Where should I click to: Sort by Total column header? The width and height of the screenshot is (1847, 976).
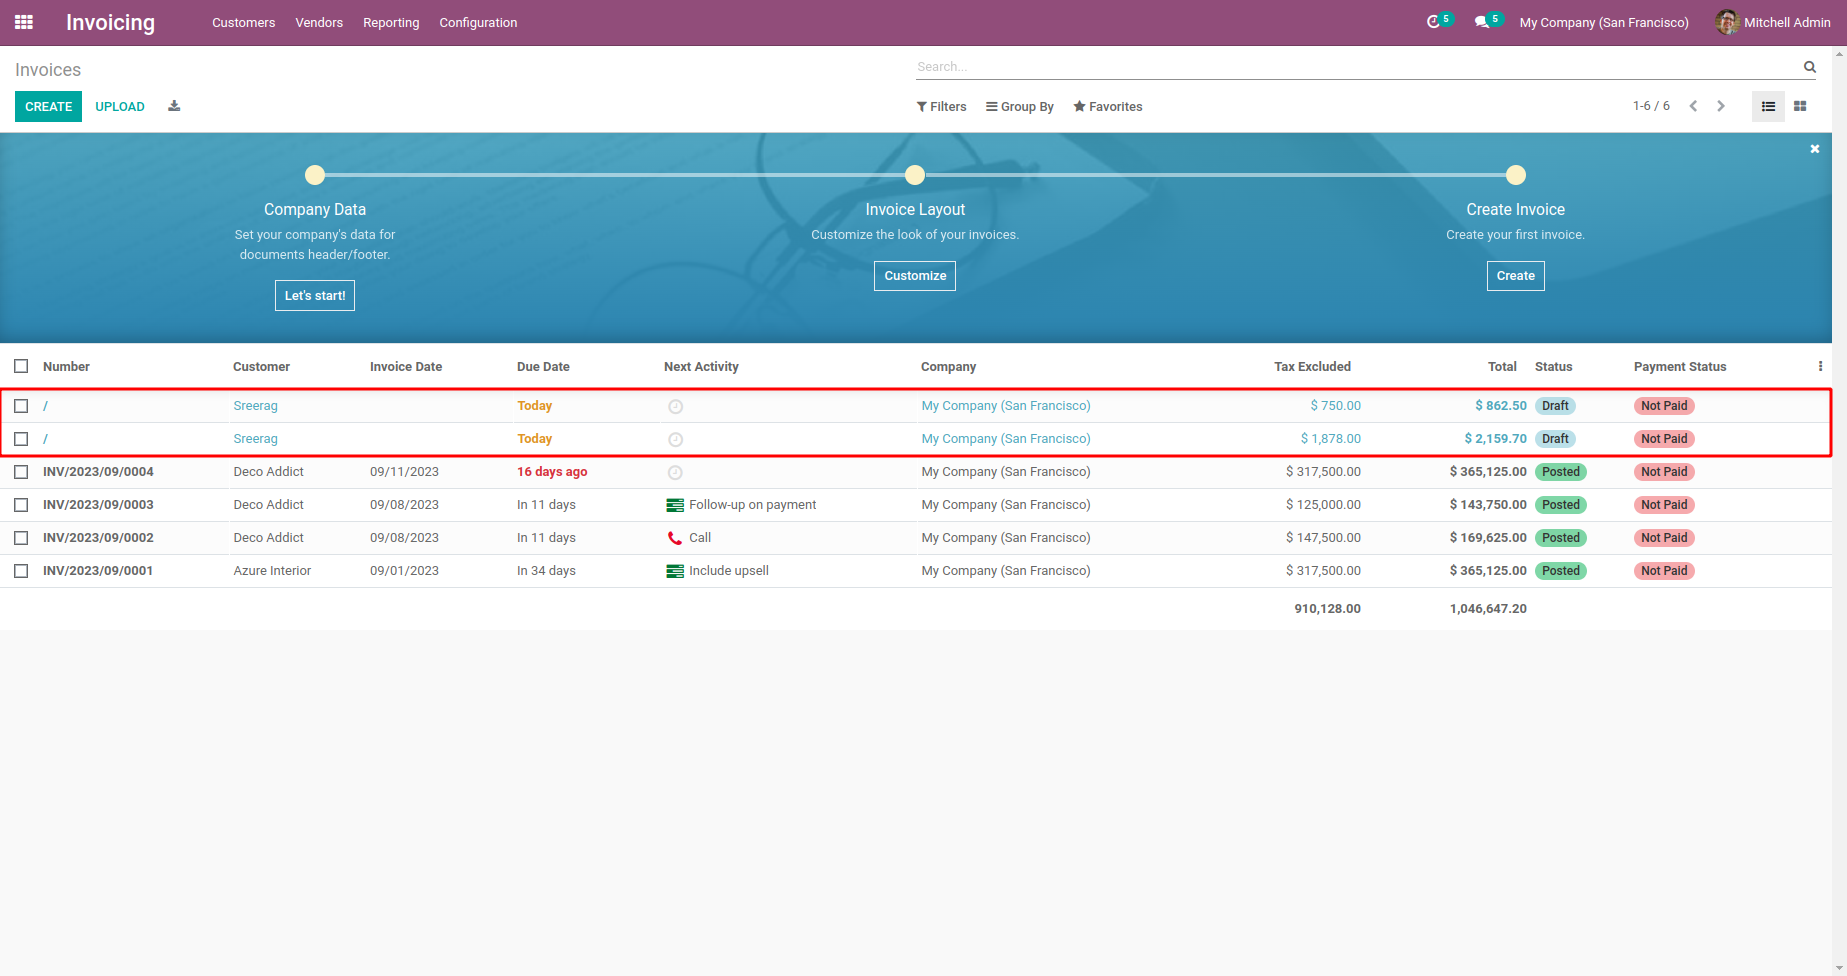click(1502, 367)
